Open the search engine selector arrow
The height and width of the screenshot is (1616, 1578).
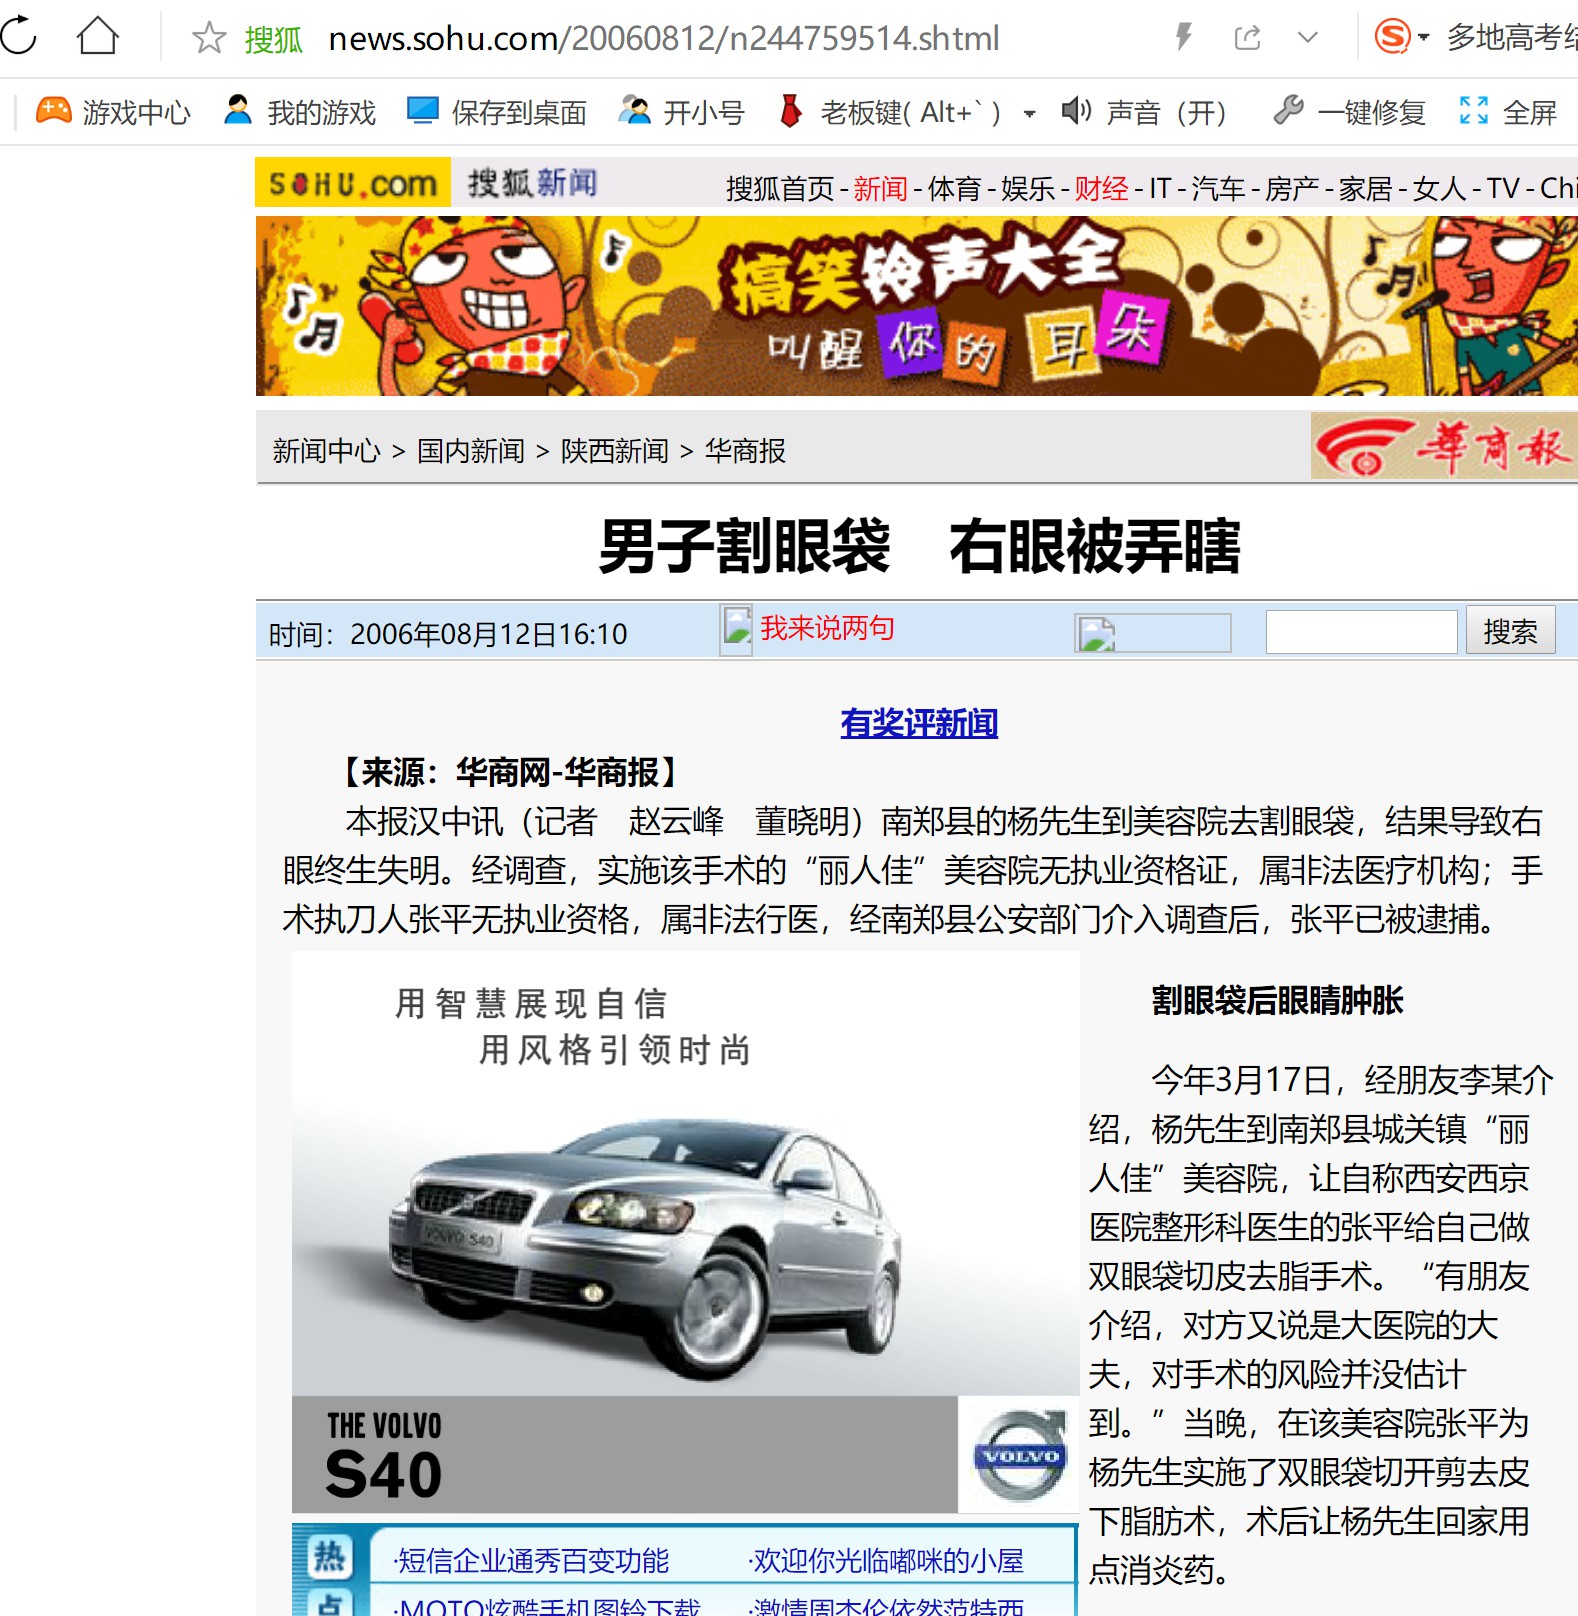pos(1424,38)
